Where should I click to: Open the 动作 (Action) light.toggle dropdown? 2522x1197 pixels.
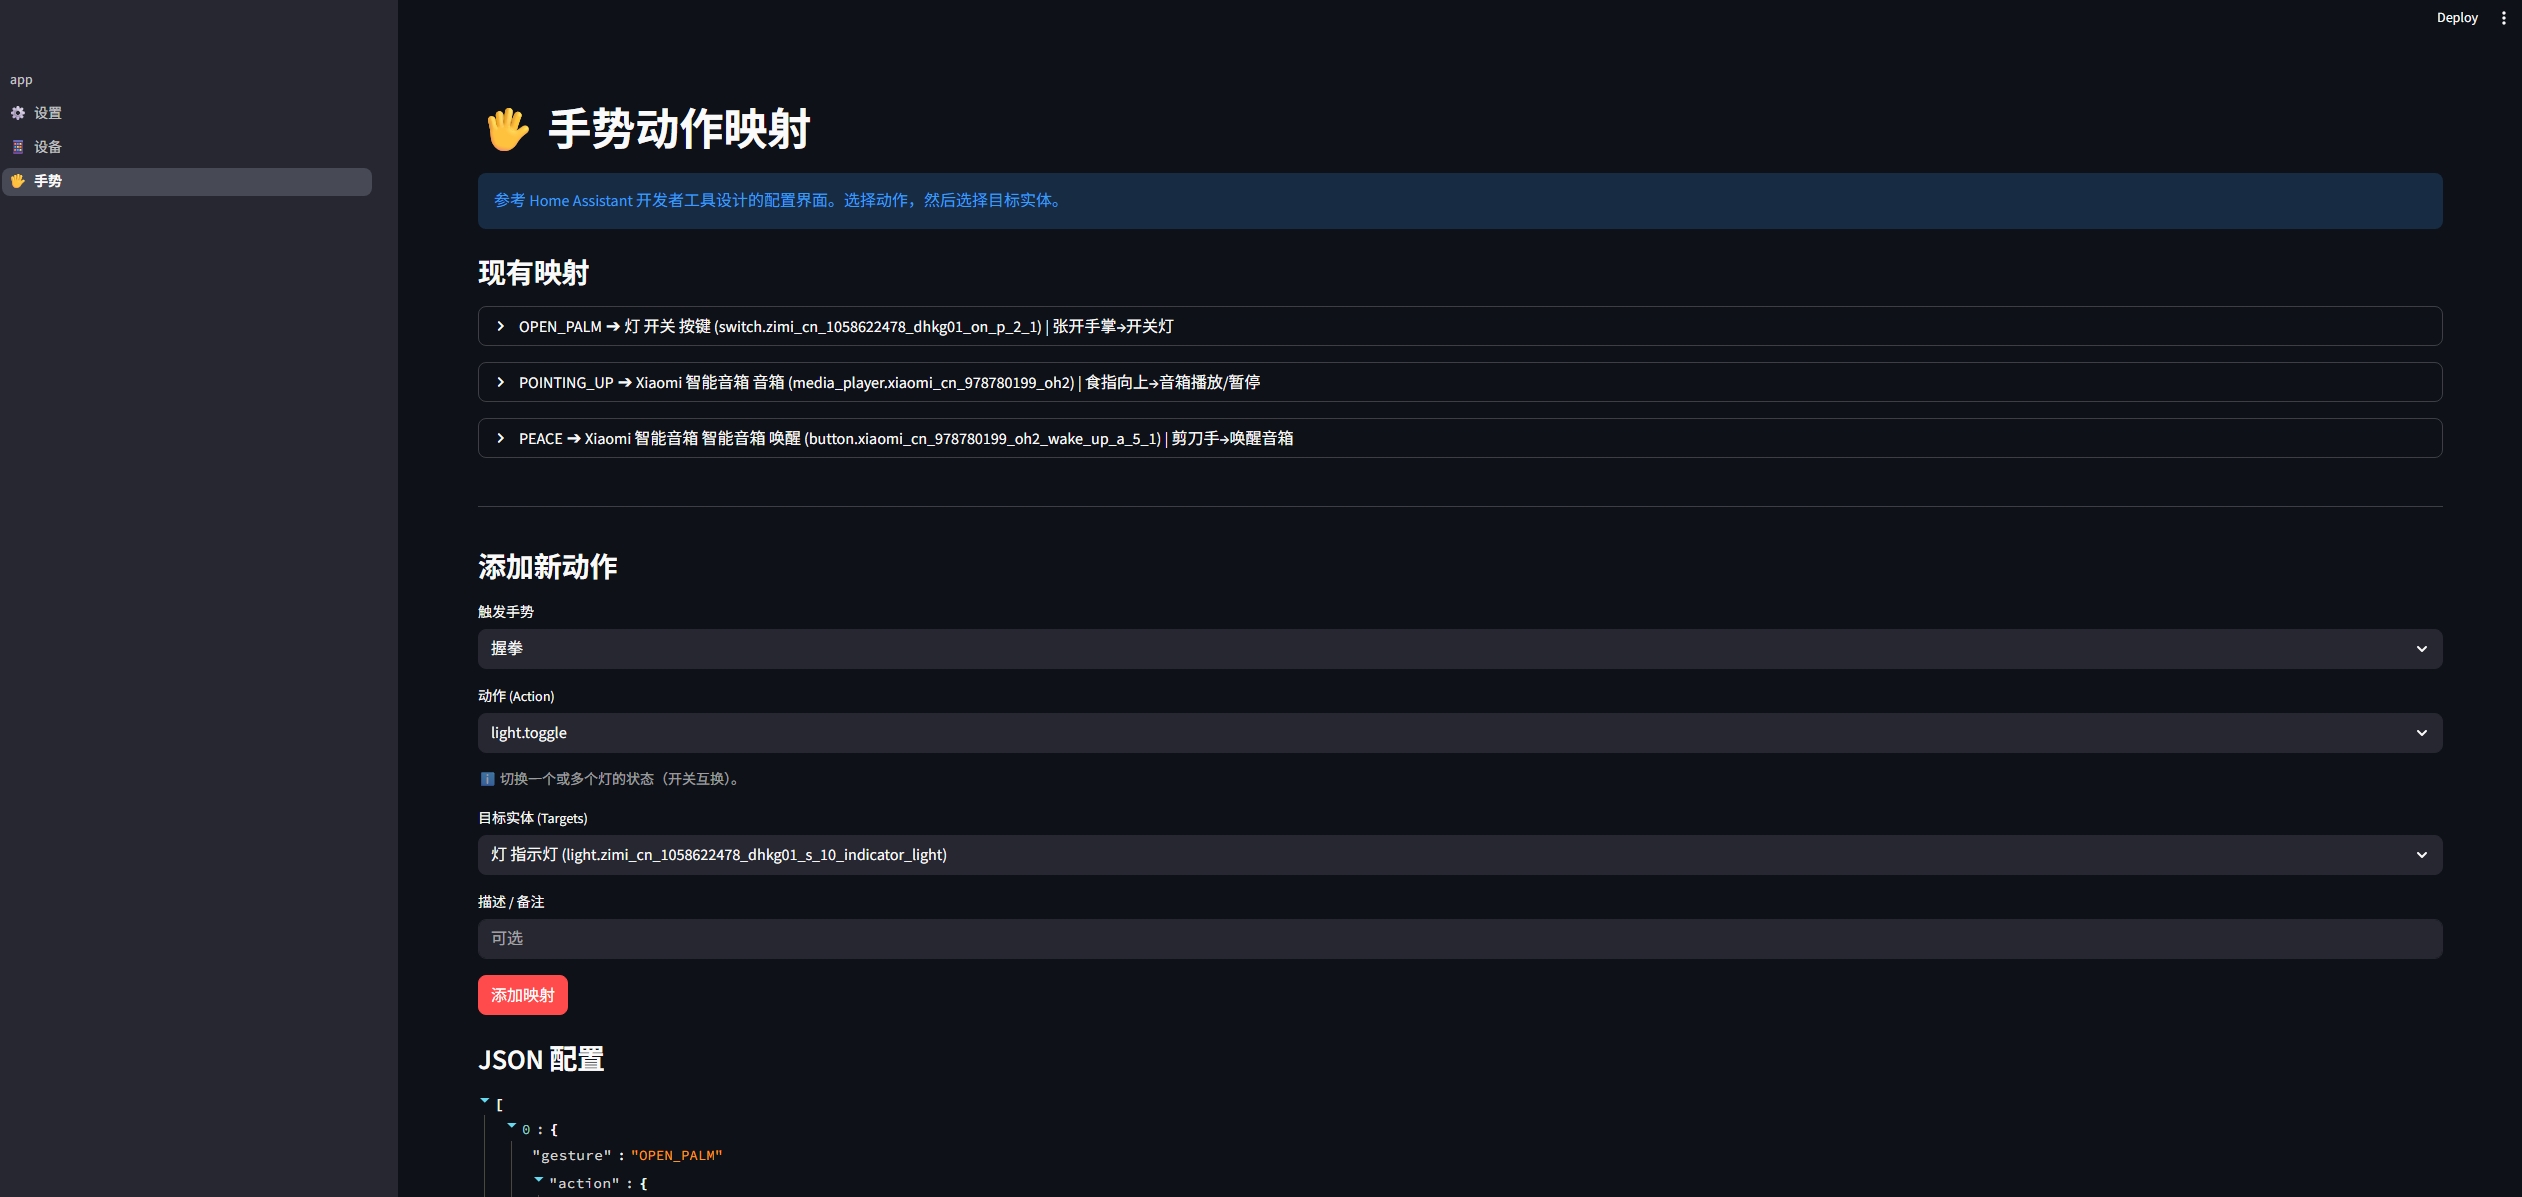coord(1459,733)
